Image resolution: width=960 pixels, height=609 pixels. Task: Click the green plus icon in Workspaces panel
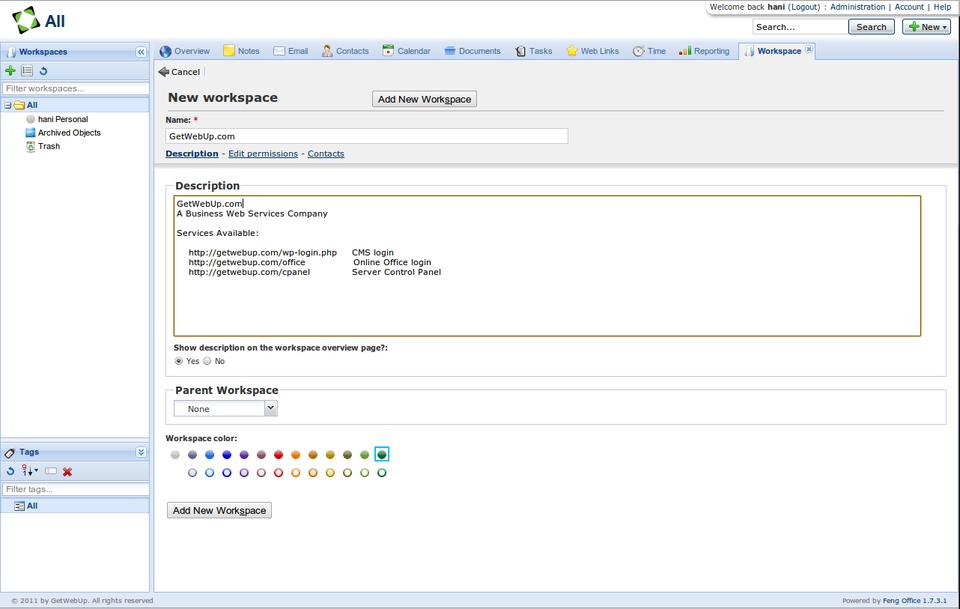(x=10, y=71)
